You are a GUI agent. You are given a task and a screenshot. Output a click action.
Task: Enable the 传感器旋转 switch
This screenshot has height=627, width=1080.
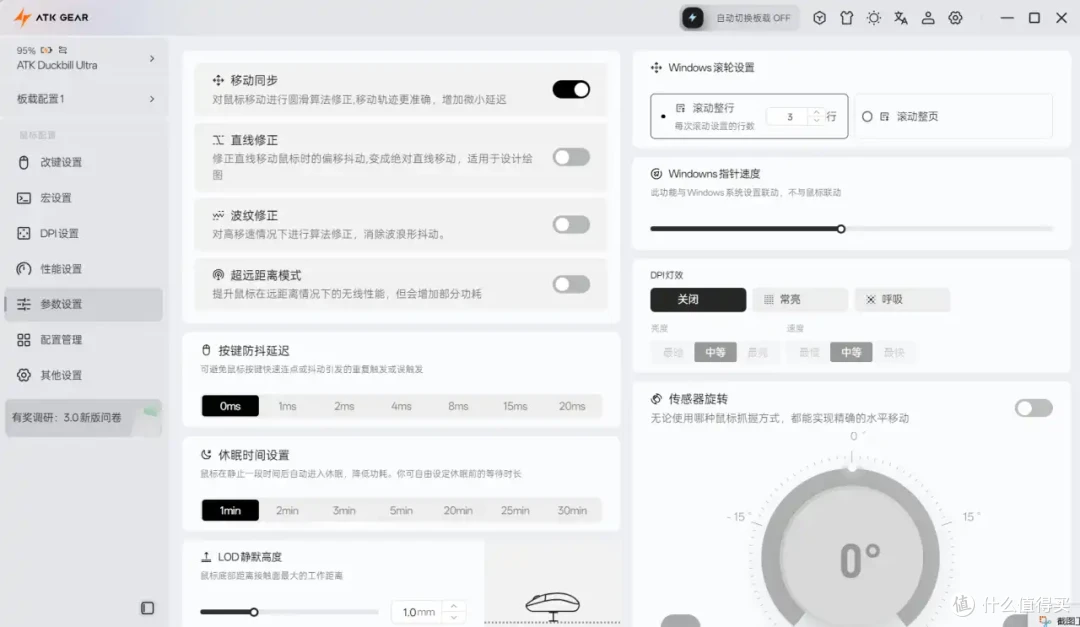click(x=1033, y=408)
